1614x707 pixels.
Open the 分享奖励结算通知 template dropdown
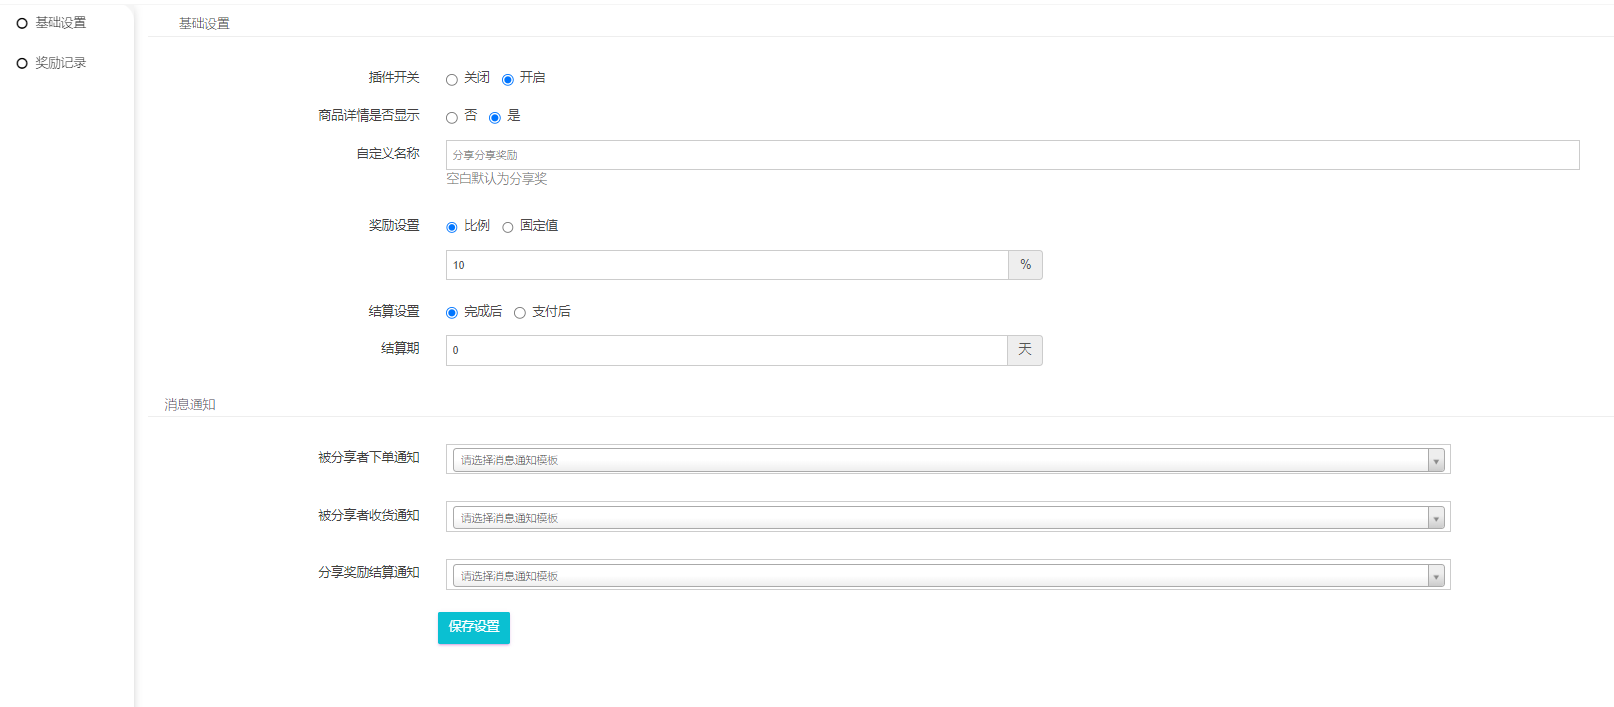point(940,576)
